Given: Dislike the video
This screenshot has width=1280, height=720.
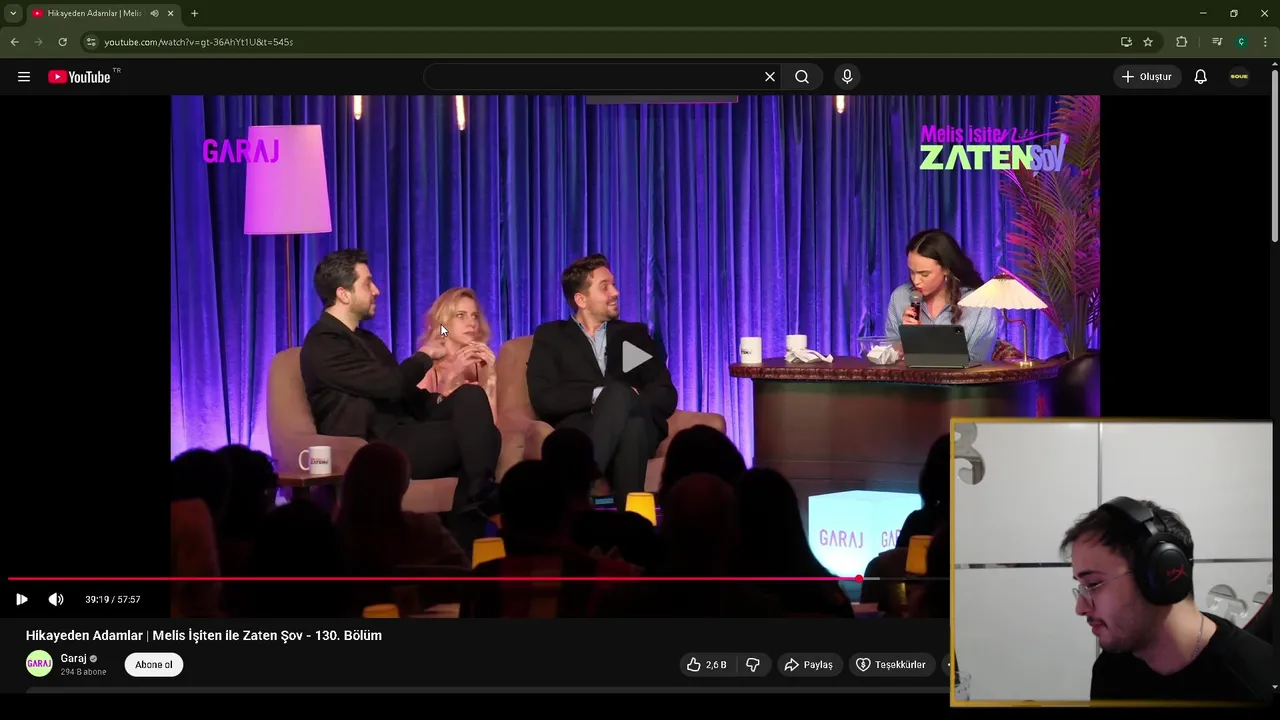Looking at the screenshot, I should 753,664.
